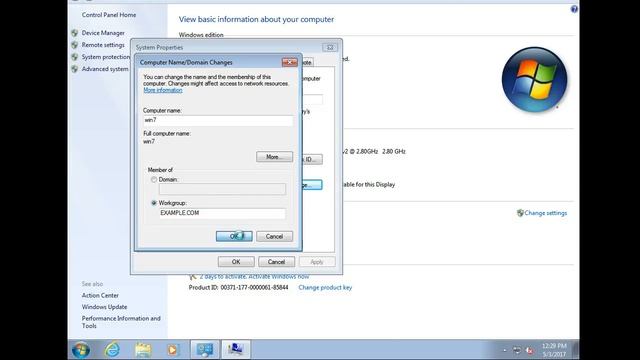Close the Computer Name/Domain Changes dialog

(290, 62)
